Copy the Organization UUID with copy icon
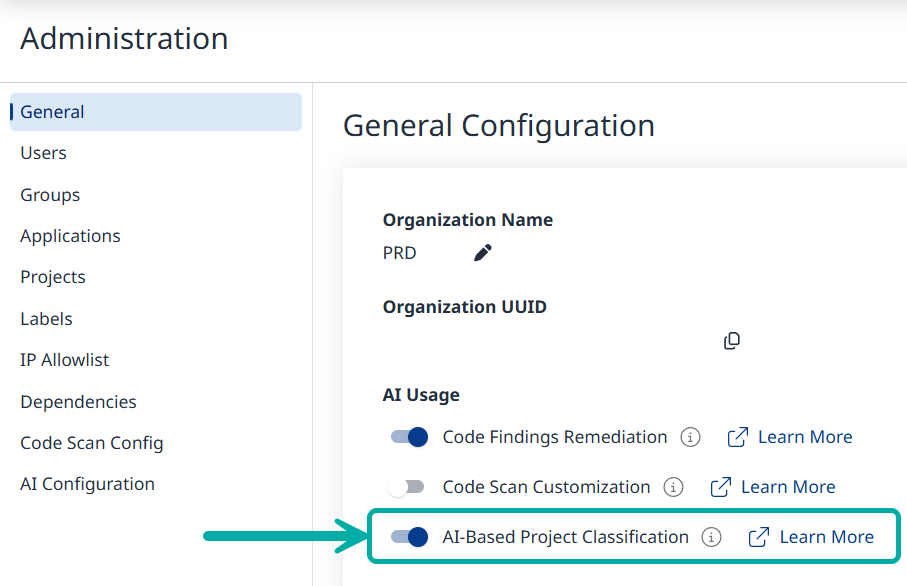907x586 pixels. (732, 341)
